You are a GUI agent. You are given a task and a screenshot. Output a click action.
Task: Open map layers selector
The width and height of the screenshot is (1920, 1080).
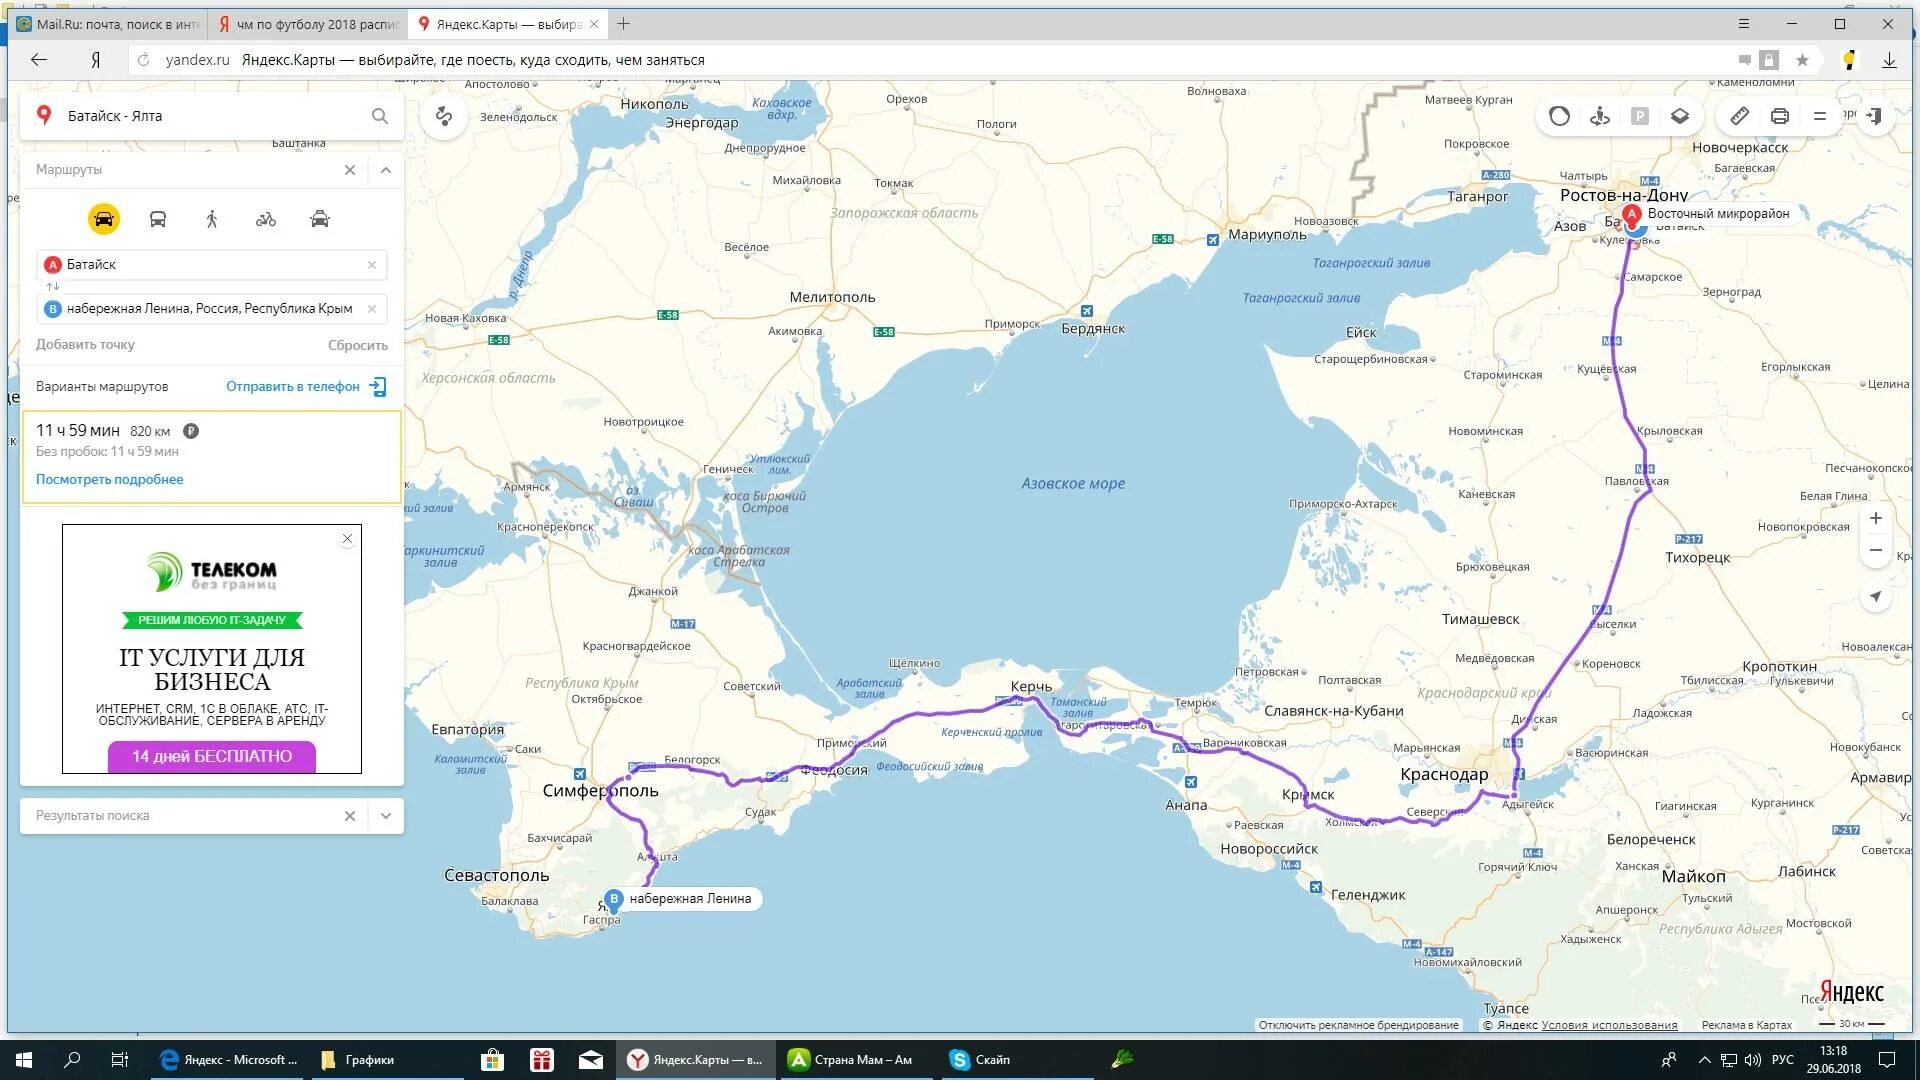point(1680,116)
